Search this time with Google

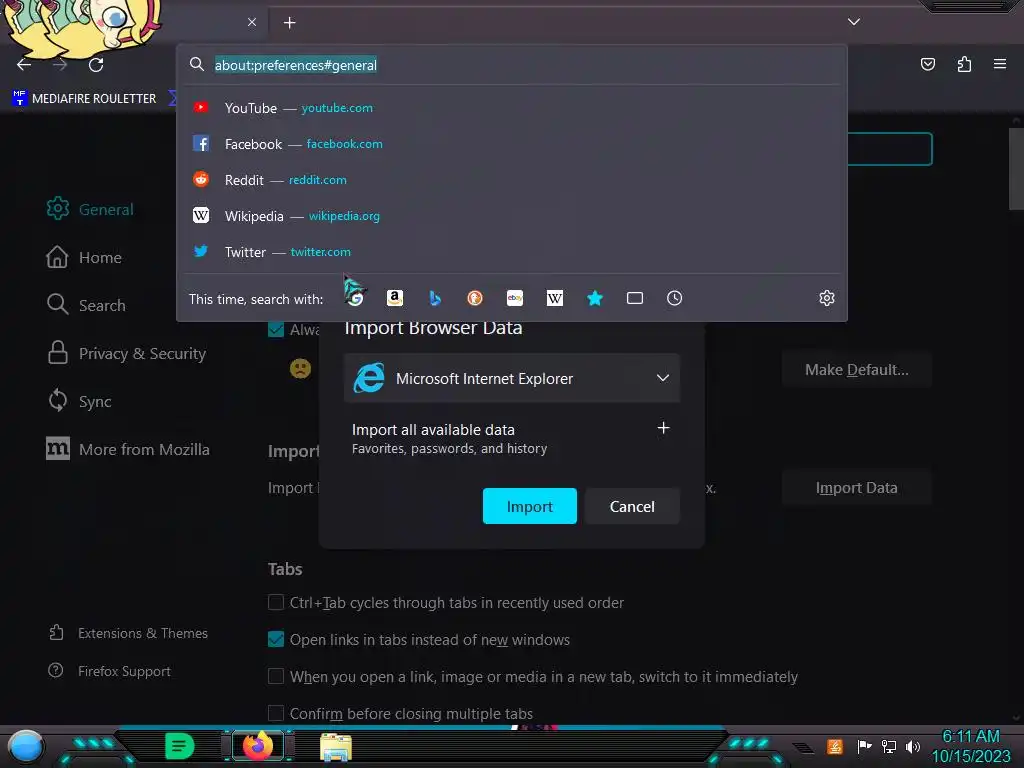[x=355, y=298]
